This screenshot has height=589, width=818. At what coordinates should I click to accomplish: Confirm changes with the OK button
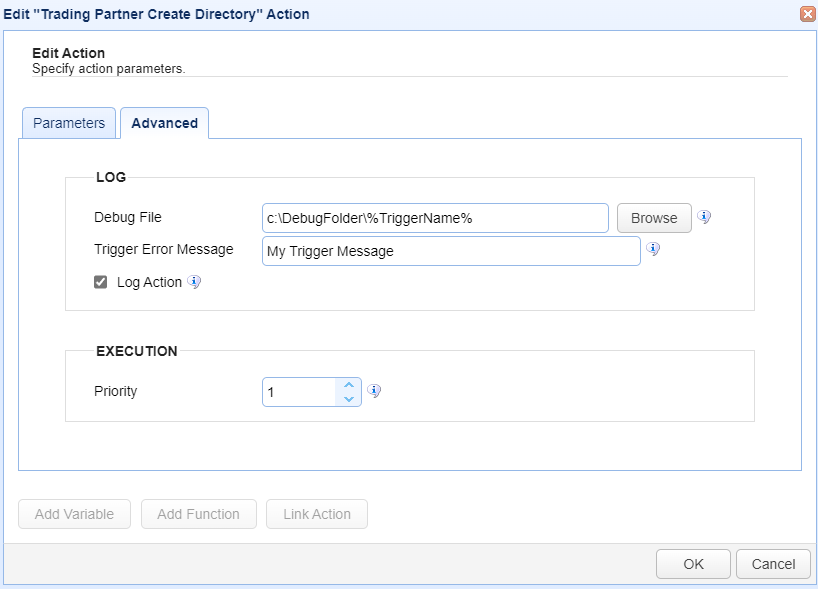[x=693, y=564]
